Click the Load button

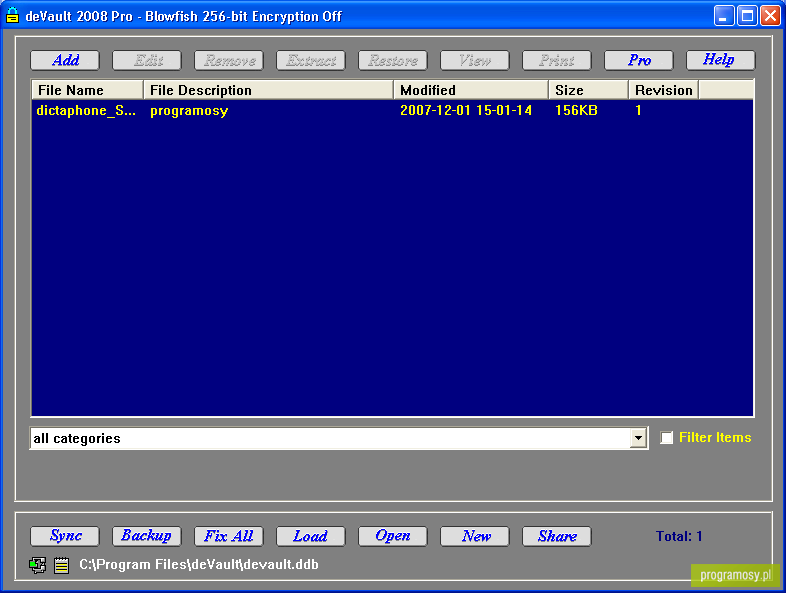click(x=311, y=536)
